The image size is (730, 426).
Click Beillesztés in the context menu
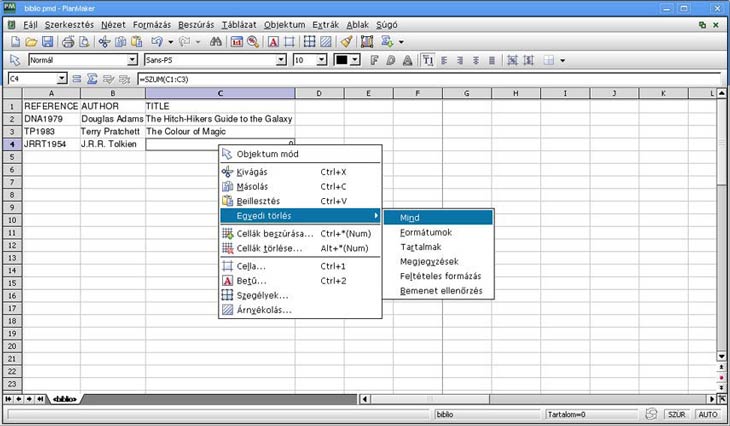(300, 201)
